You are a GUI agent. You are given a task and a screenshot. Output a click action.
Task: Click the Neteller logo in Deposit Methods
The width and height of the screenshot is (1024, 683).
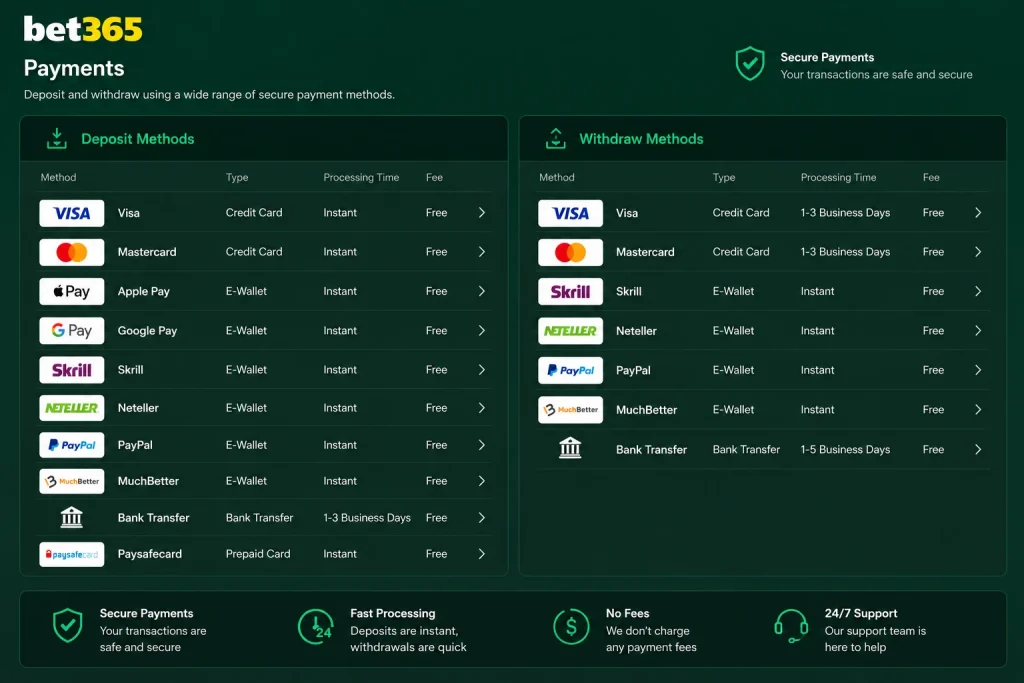72,408
